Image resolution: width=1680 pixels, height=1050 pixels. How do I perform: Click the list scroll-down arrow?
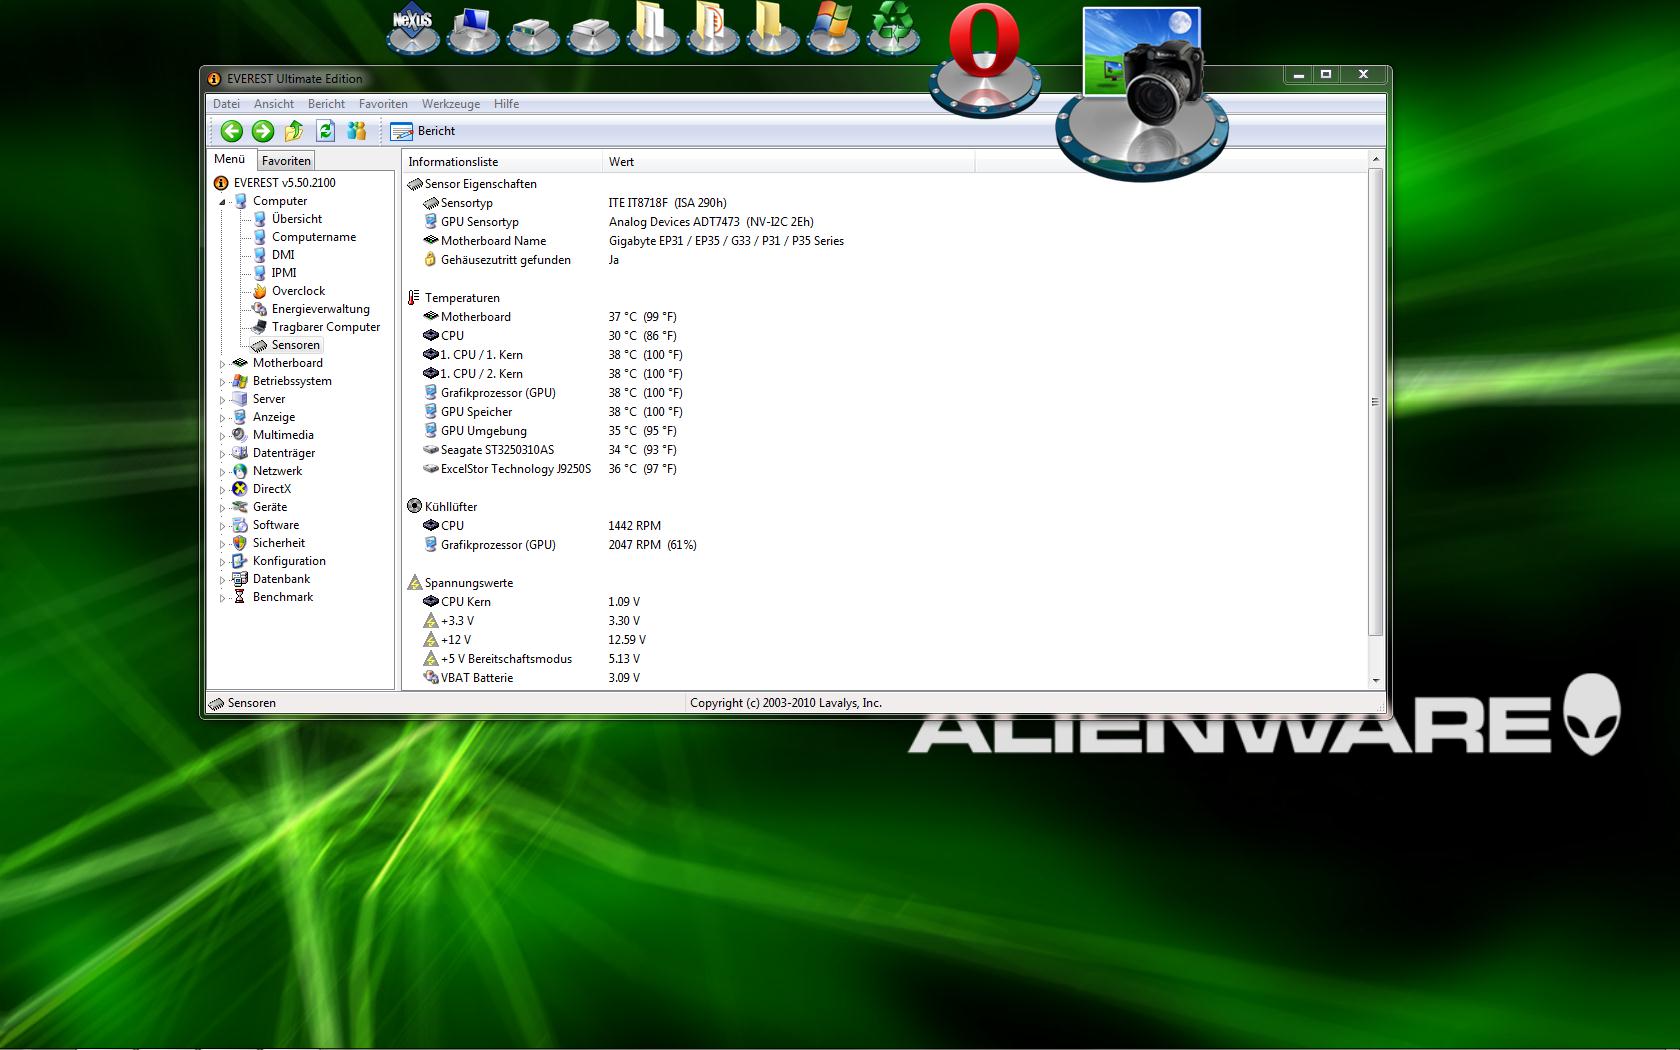1376,680
